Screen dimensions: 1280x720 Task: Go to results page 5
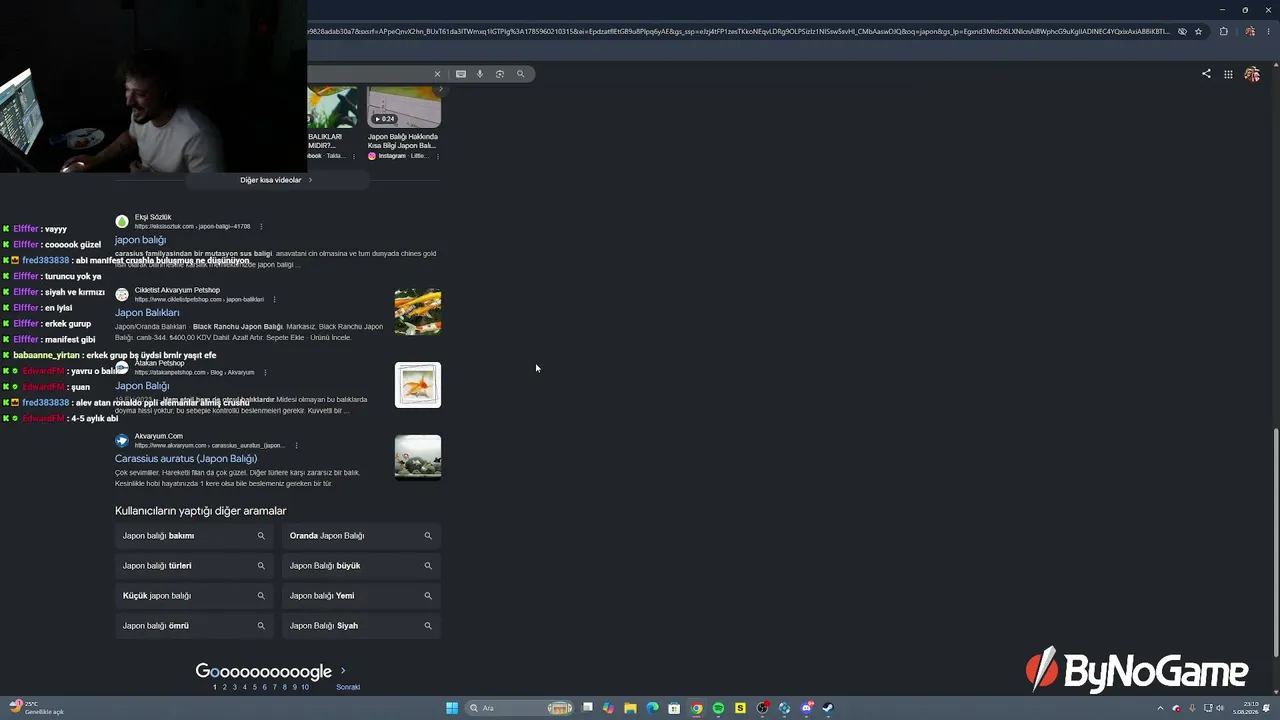[x=254, y=688]
